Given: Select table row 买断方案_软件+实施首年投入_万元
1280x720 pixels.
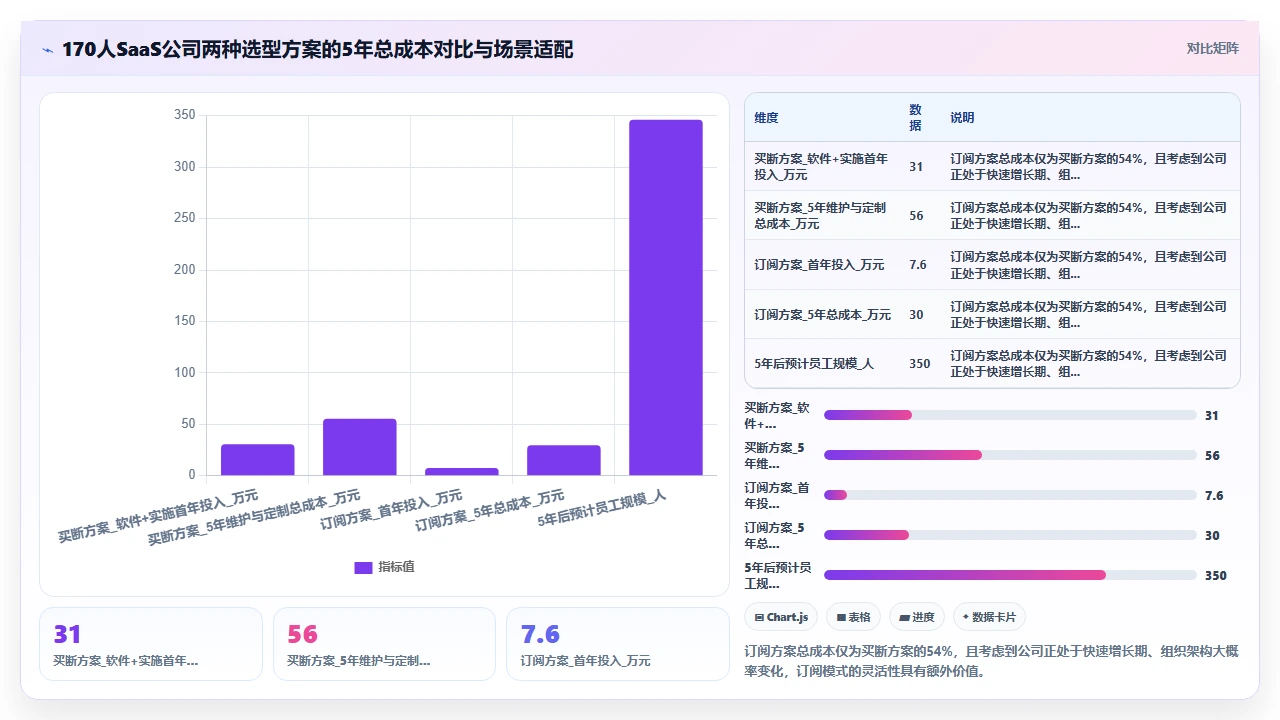Looking at the screenshot, I should (x=992, y=166).
